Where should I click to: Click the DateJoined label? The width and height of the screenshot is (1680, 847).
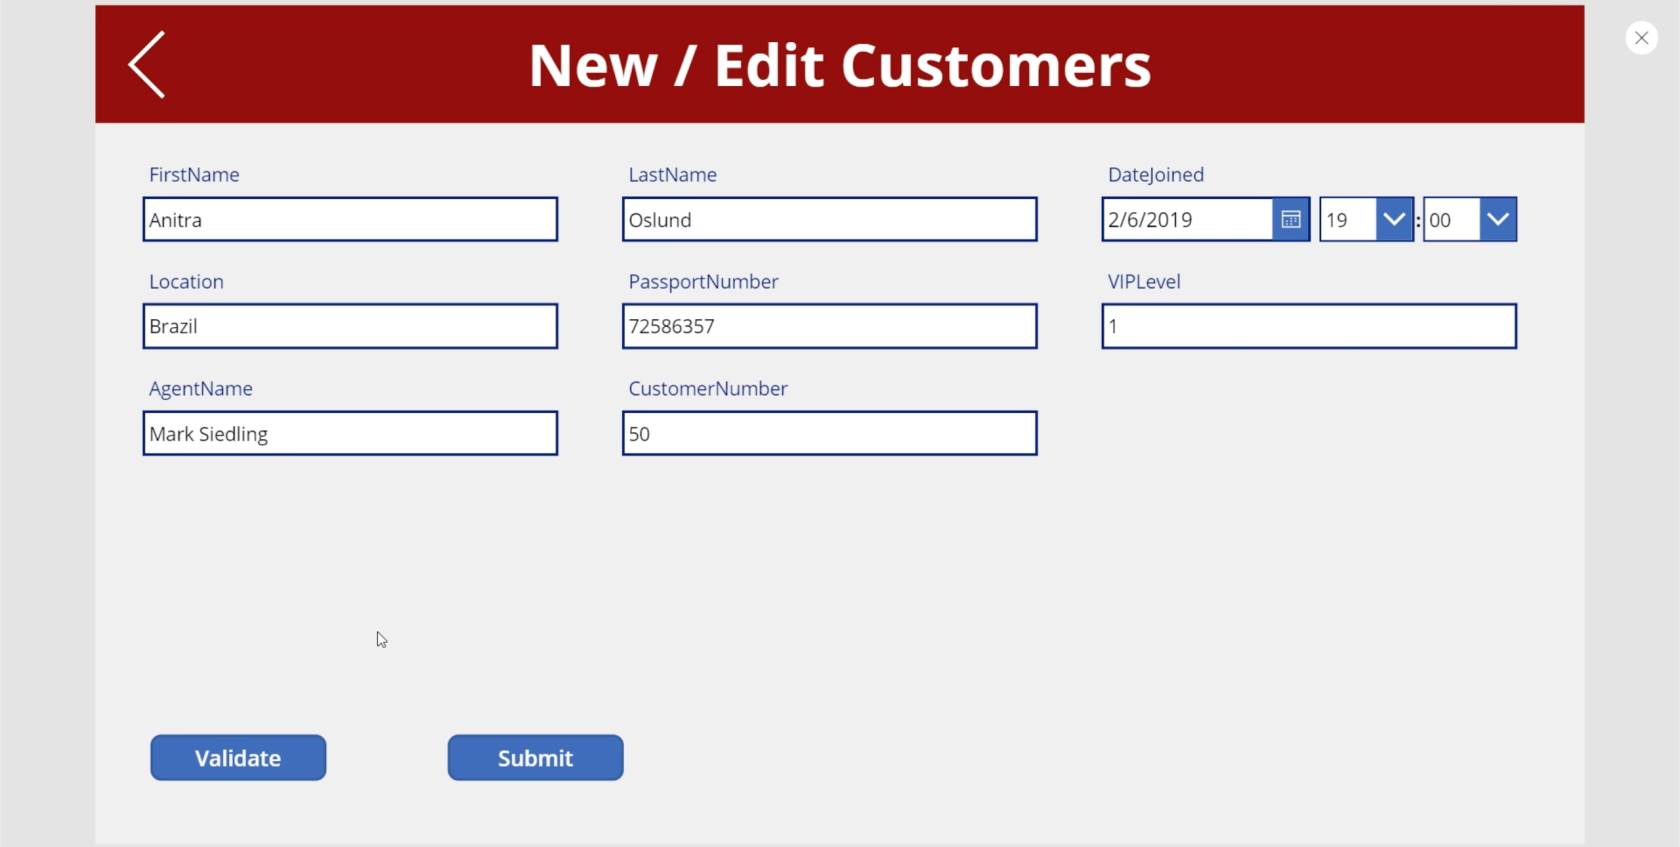[x=1156, y=175]
